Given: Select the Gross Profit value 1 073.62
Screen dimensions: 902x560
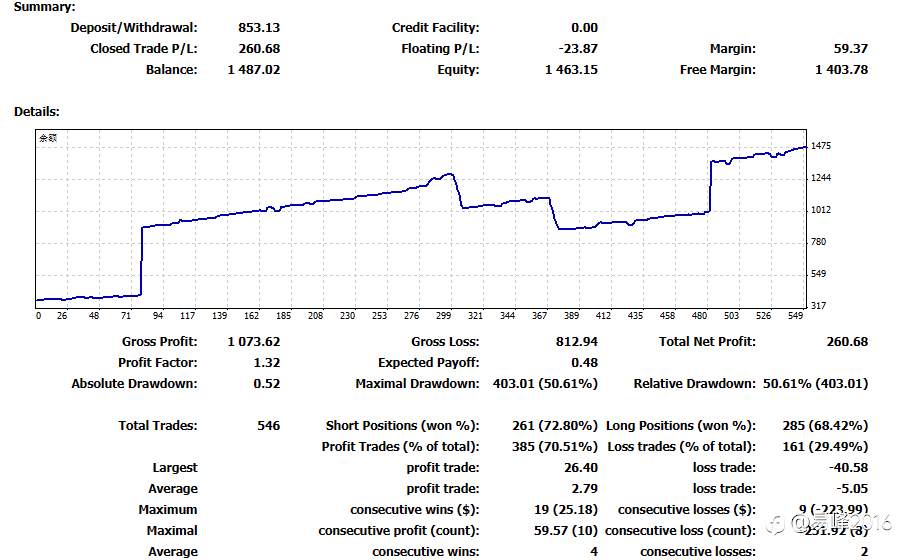Looking at the screenshot, I should (254, 342).
